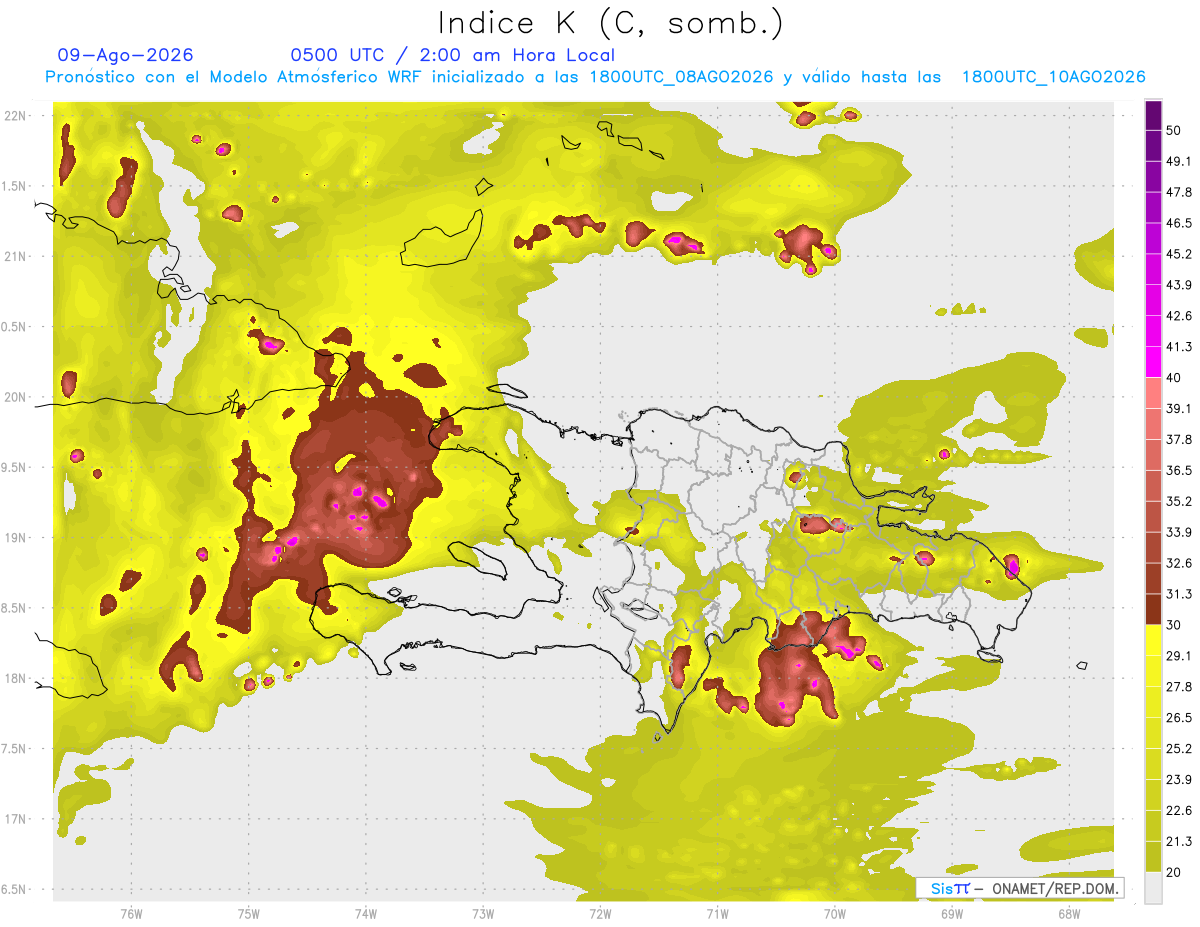Click the '22.6' colorbar label
The height and width of the screenshot is (927, 1200).
point(1179,811)
